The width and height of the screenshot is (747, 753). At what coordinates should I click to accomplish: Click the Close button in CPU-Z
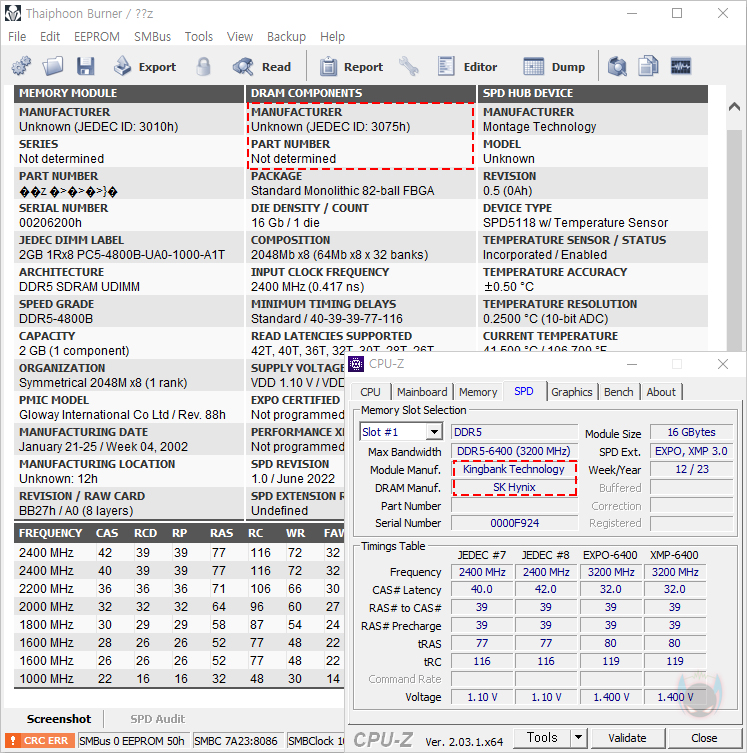click(704, 738)
